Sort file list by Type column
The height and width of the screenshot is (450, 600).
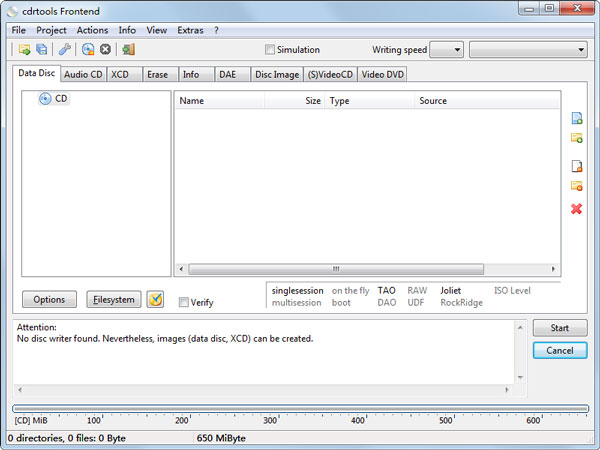(370, 101)
